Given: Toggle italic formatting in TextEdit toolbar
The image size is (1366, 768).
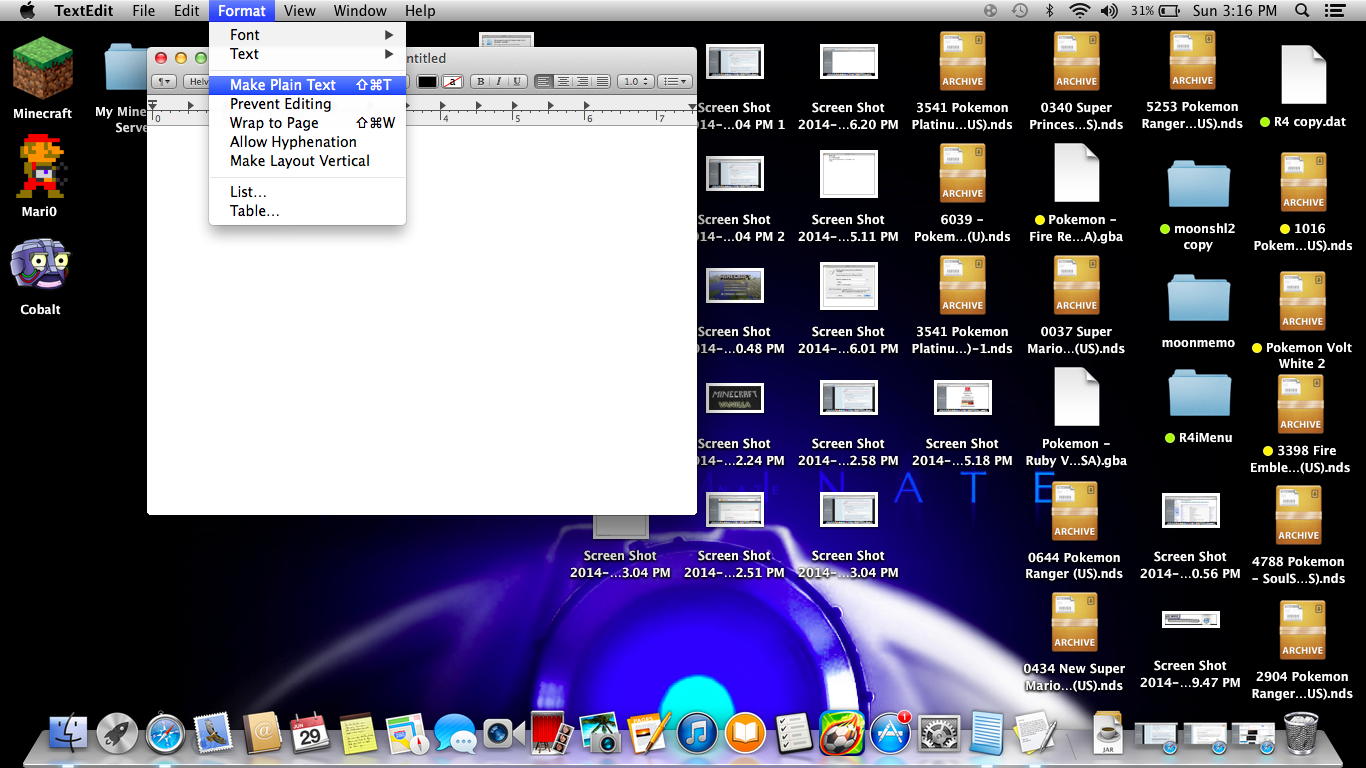Looking at the screenshot, I should 498,81.
